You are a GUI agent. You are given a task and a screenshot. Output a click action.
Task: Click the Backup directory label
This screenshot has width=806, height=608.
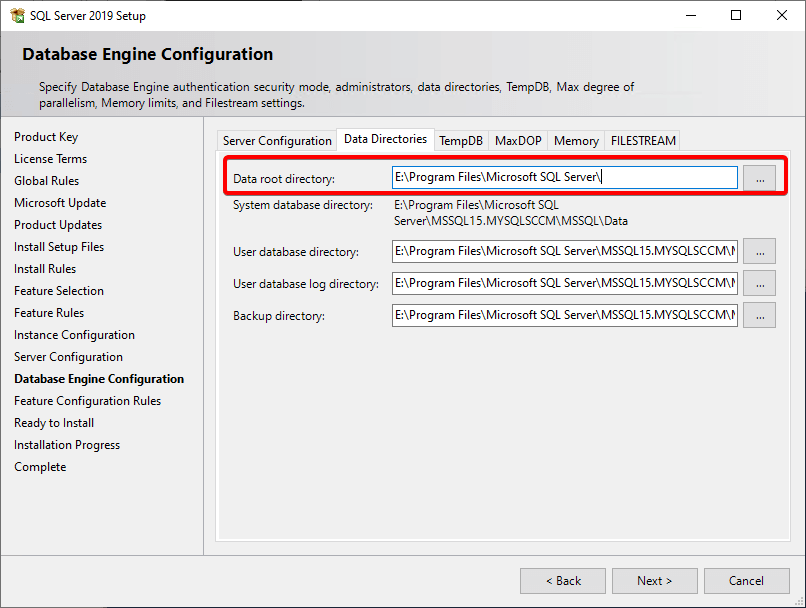coord(279,316)
